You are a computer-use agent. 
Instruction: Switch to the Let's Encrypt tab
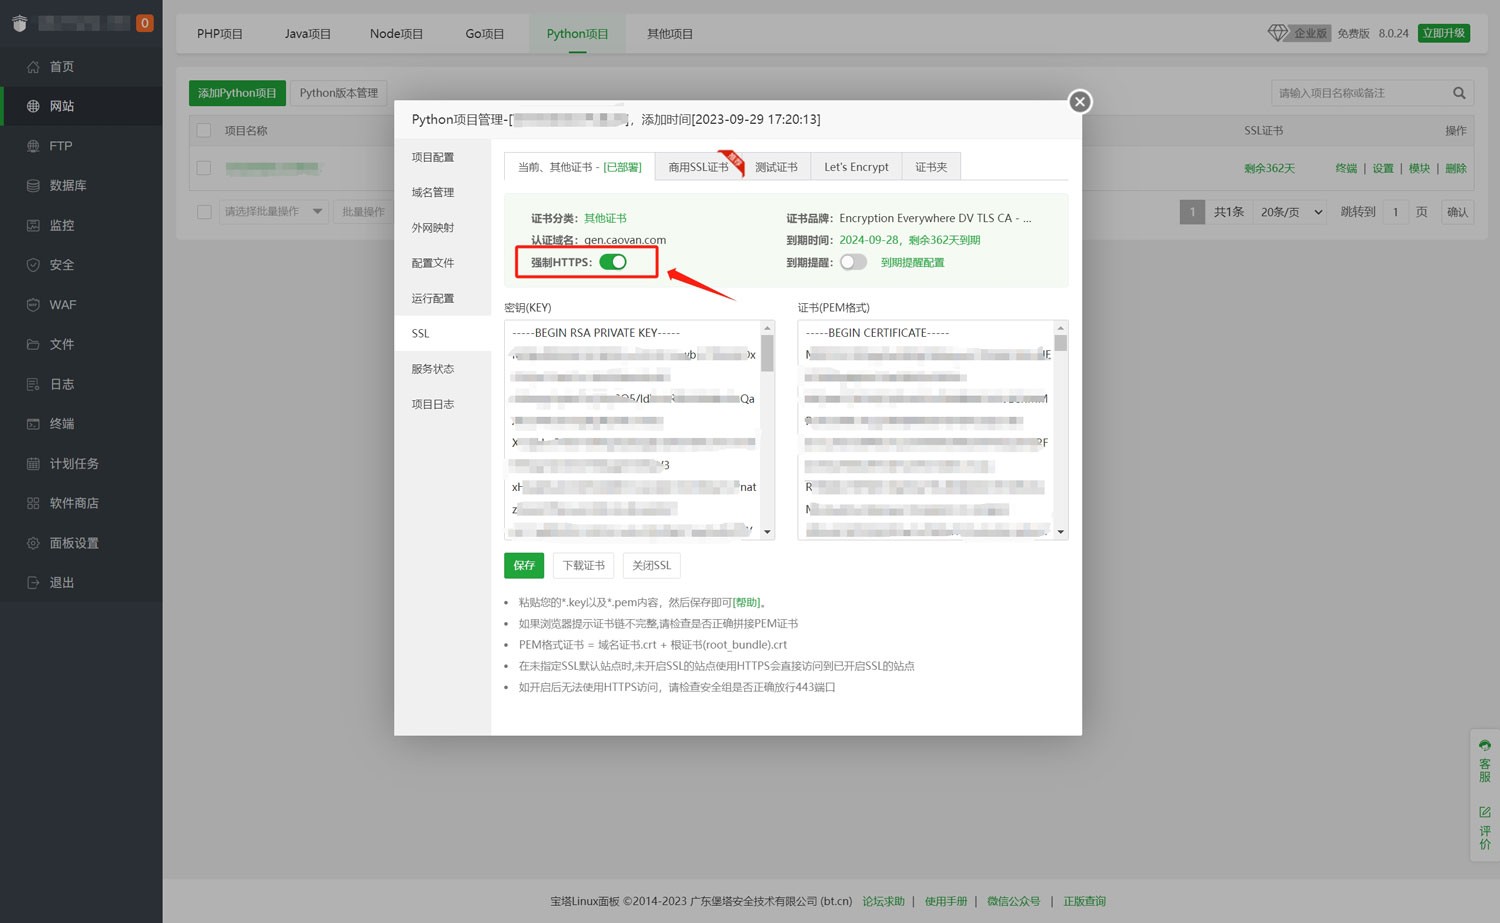856,167
